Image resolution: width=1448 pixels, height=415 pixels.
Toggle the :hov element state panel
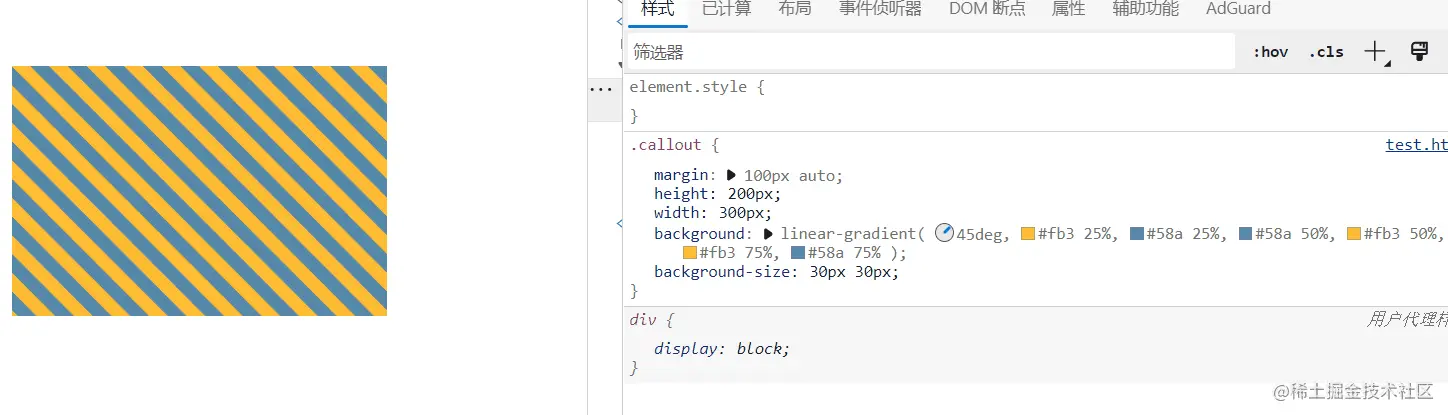click(1270, 52)
